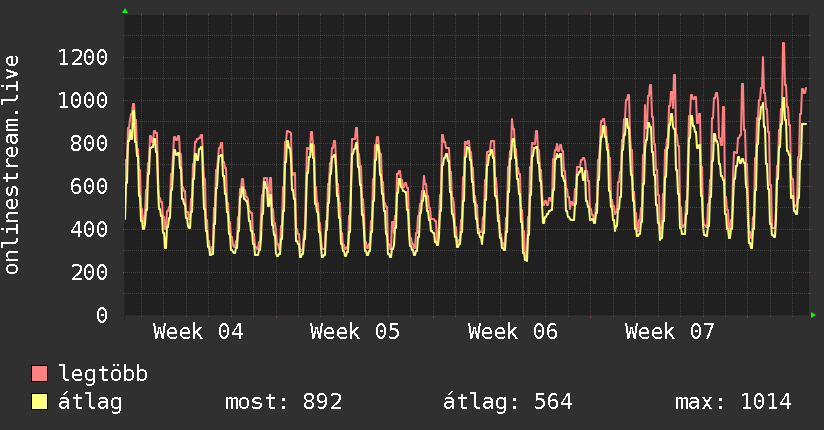824x430 pixels.
Task: Click the green arrow atop the y-axis
Action: (x=125, y=11)
